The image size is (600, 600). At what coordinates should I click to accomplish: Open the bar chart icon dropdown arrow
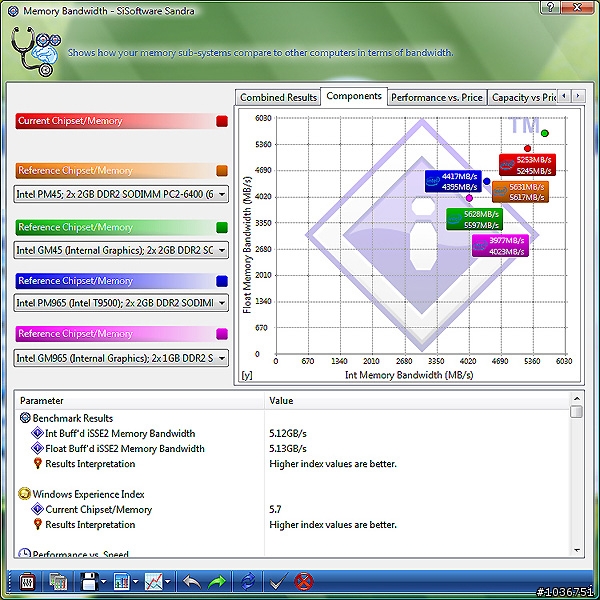(x=135, y=582)
